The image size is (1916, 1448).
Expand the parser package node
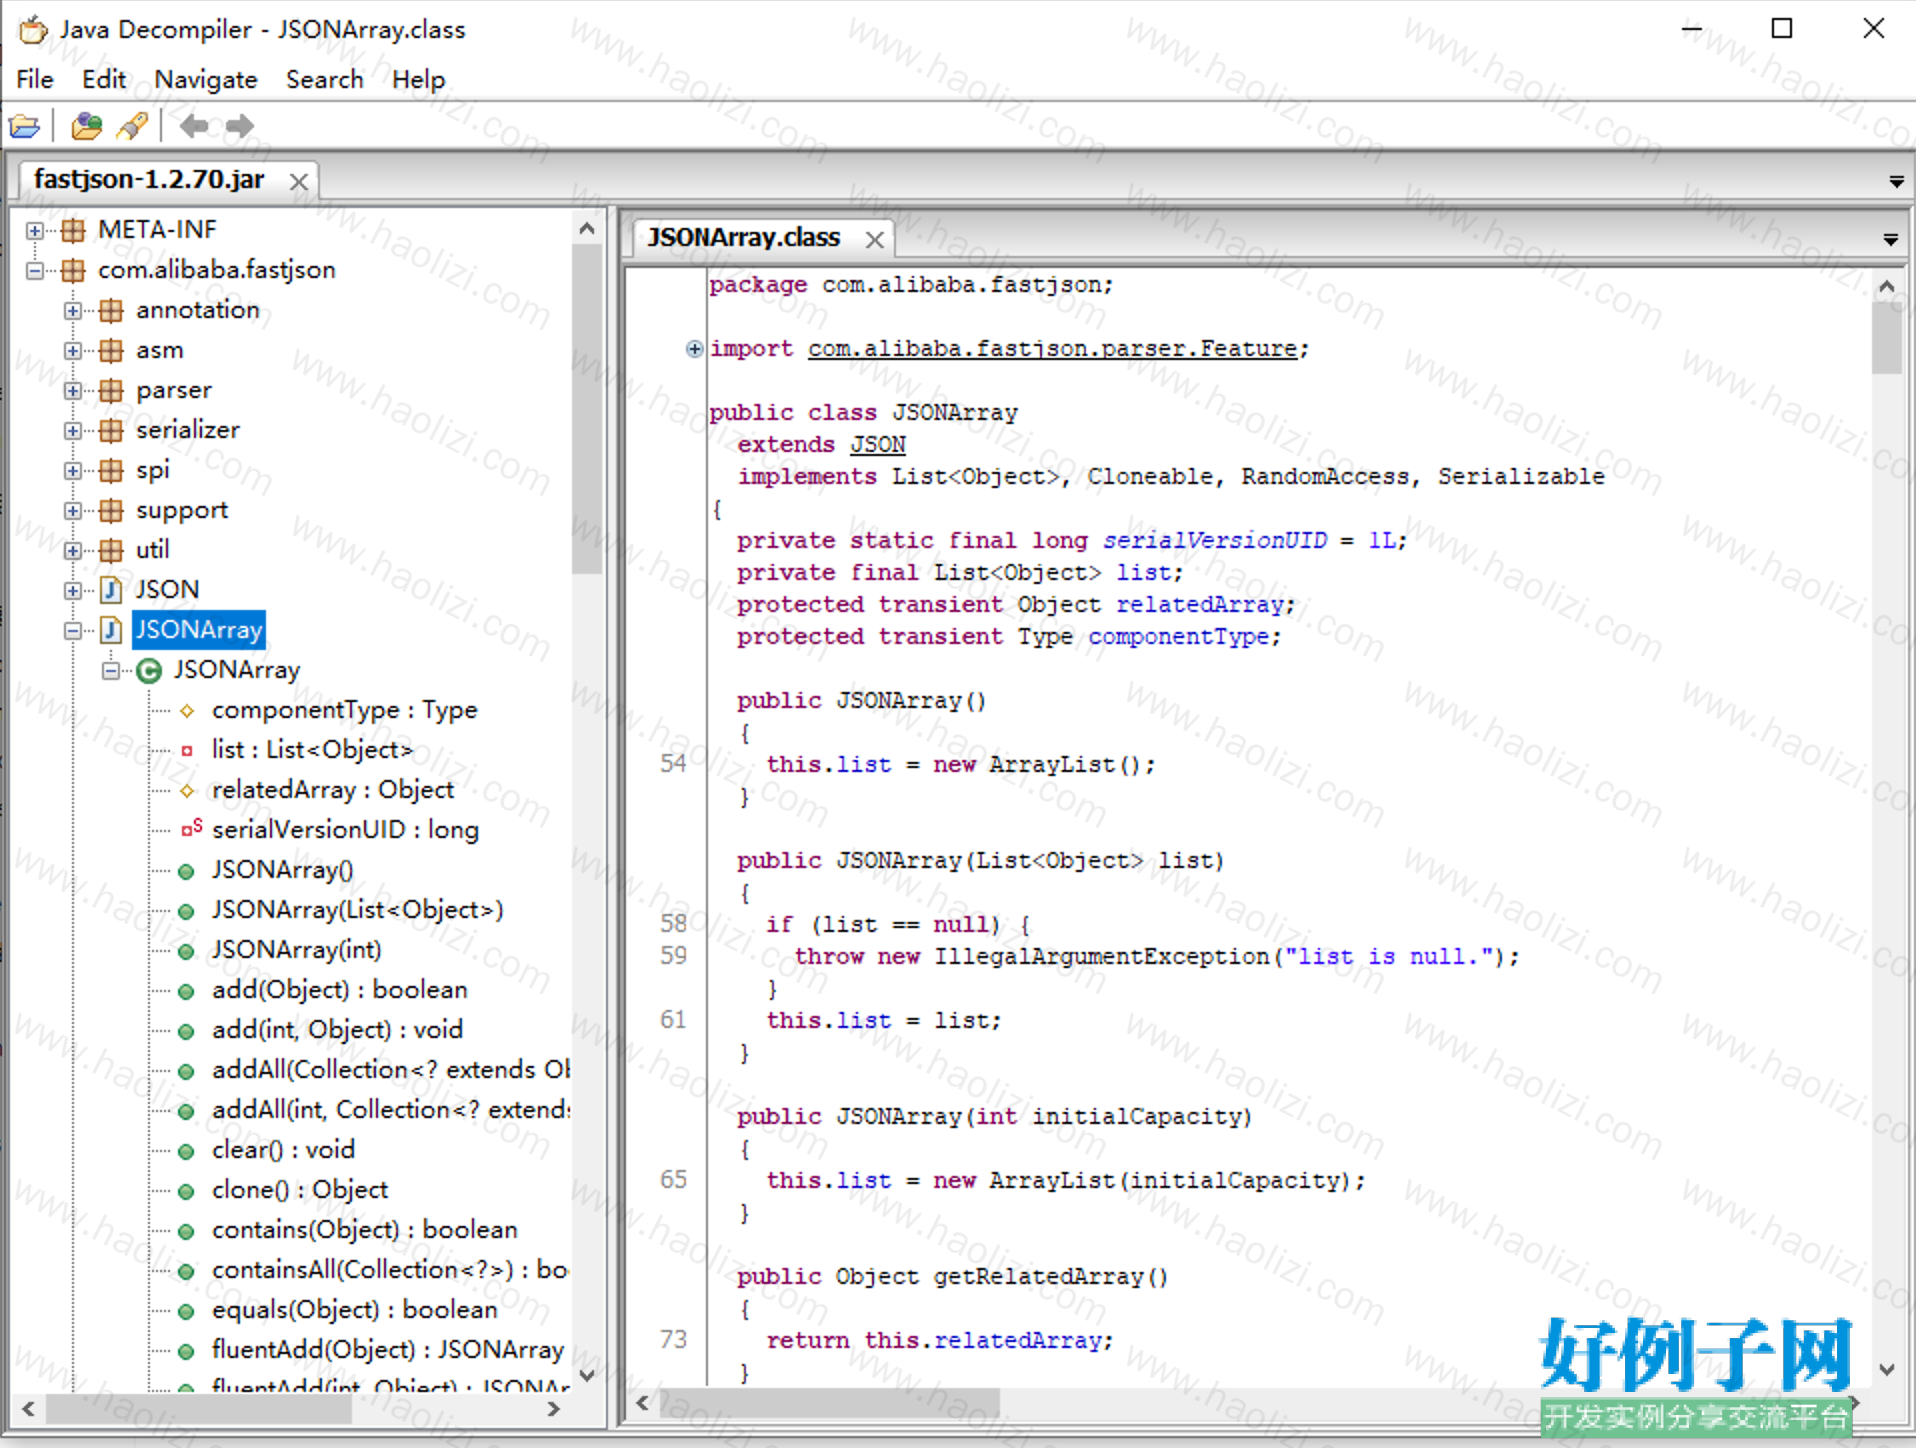[73, 390]
